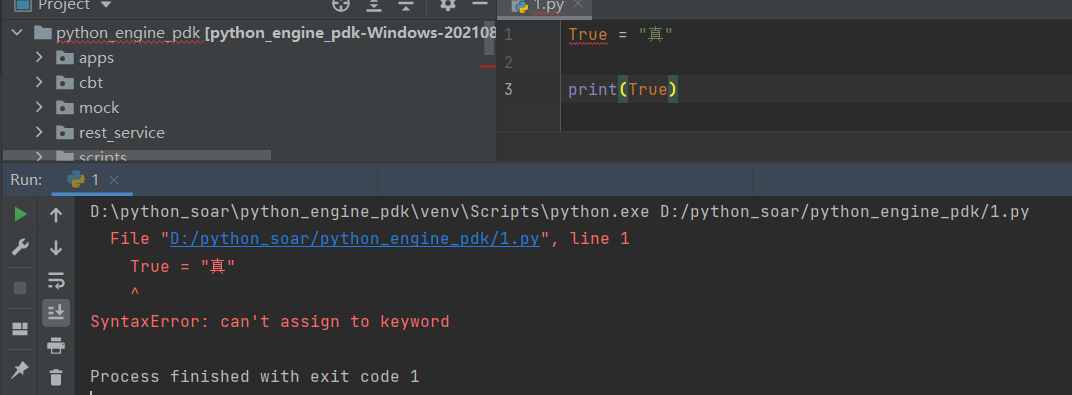1072x395 pixels.
Task: Click line number 1 in editor gutter
Action: pyautogui.click(x=508, y=34)
